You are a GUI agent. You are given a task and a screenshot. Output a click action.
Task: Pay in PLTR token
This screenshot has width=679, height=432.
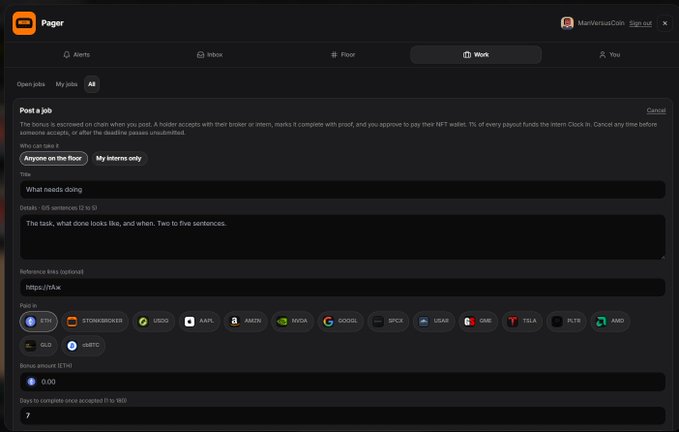click(x=566, y=321)
